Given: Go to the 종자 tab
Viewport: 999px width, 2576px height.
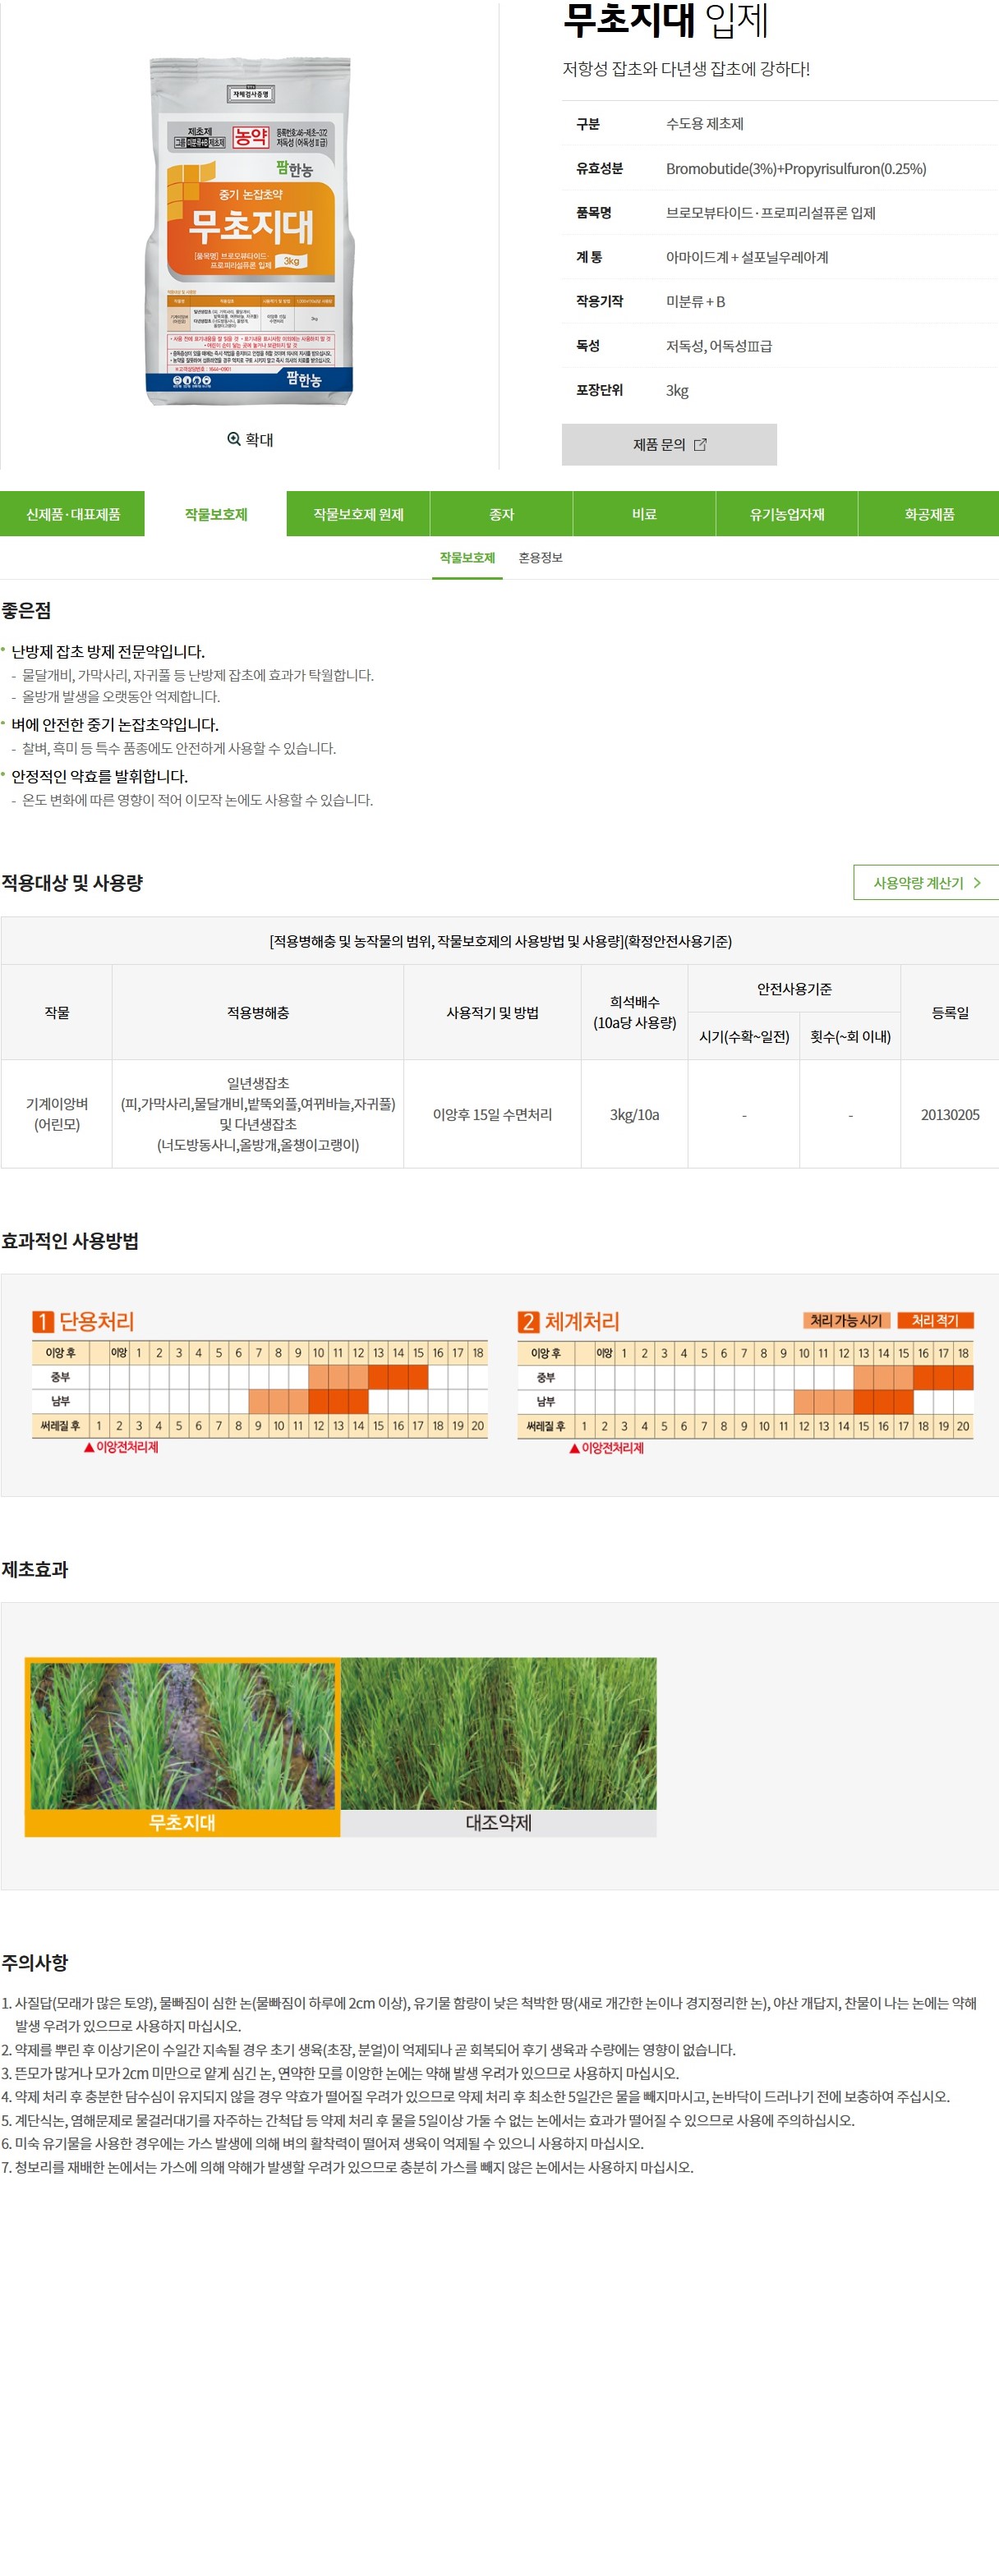Looking at the screenshot, I should point(502,514).
